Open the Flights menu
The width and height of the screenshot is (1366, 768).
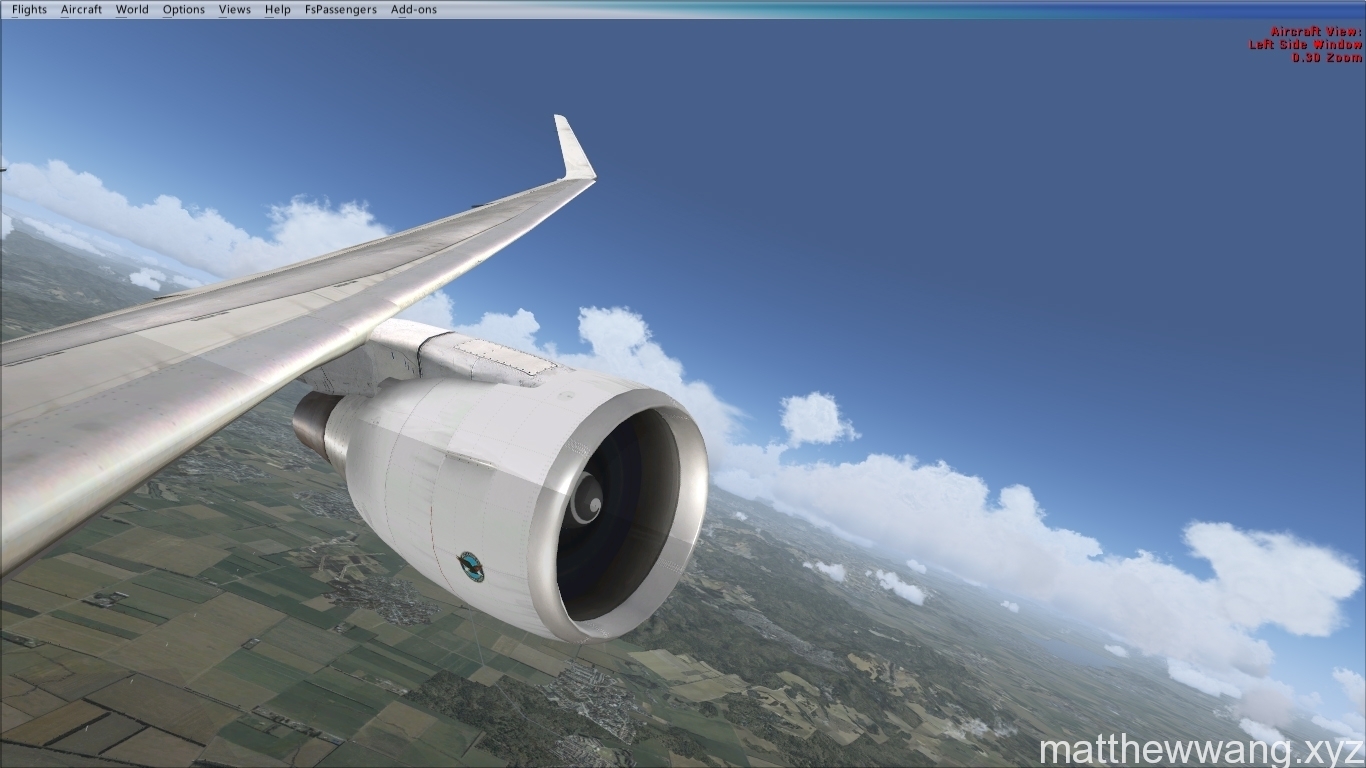coord(29,9)
